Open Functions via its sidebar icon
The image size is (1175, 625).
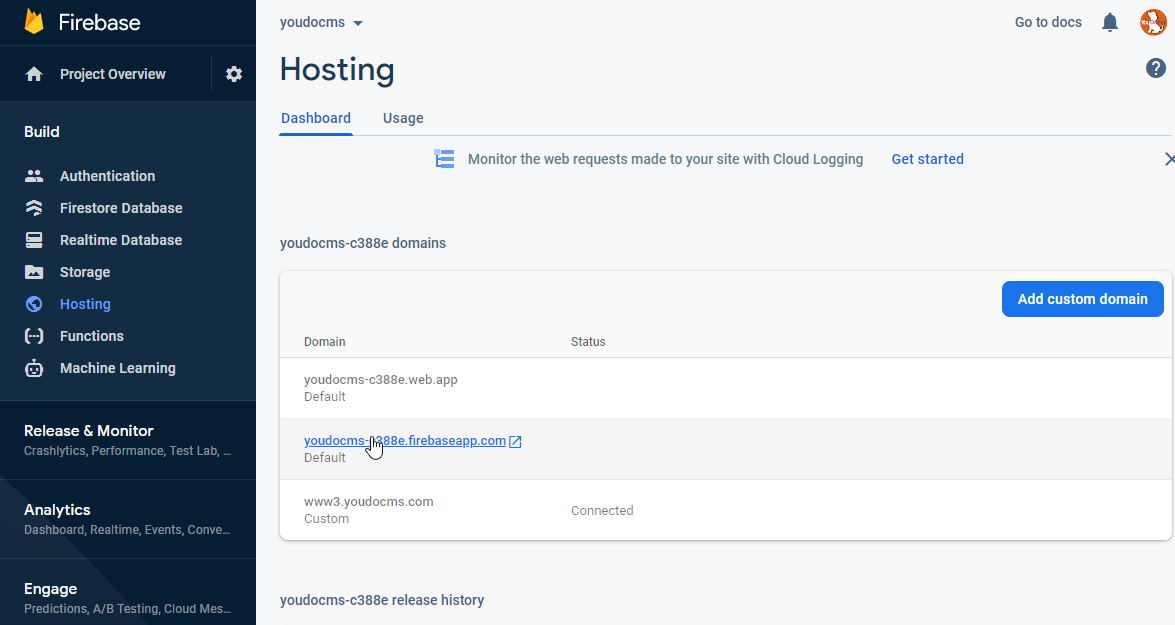point(34,335)
